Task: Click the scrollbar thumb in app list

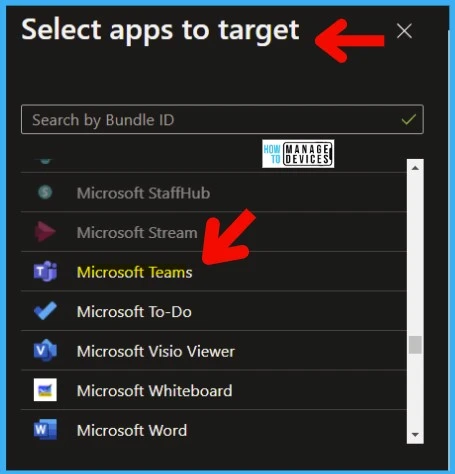Action: (x=415, y=345)
